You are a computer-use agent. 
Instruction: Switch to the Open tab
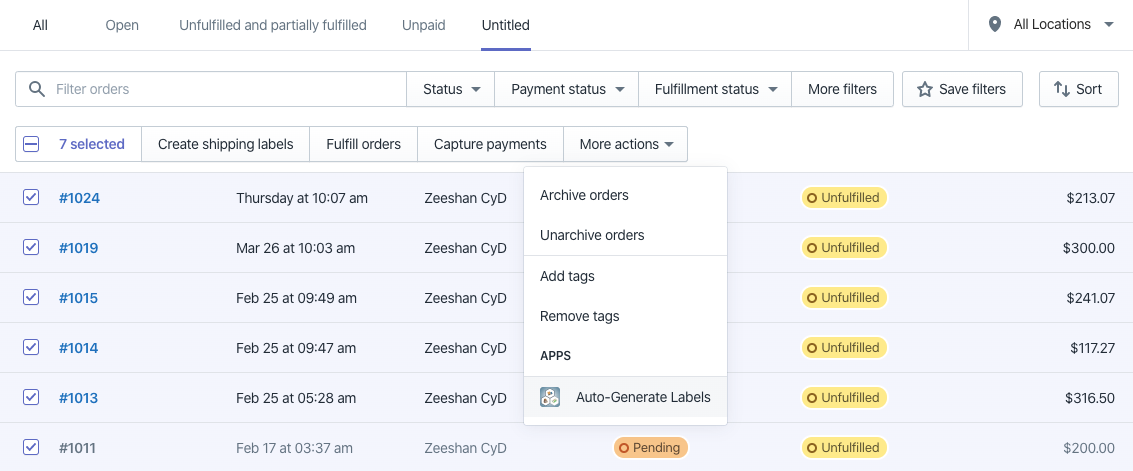[x=122, y=25]
